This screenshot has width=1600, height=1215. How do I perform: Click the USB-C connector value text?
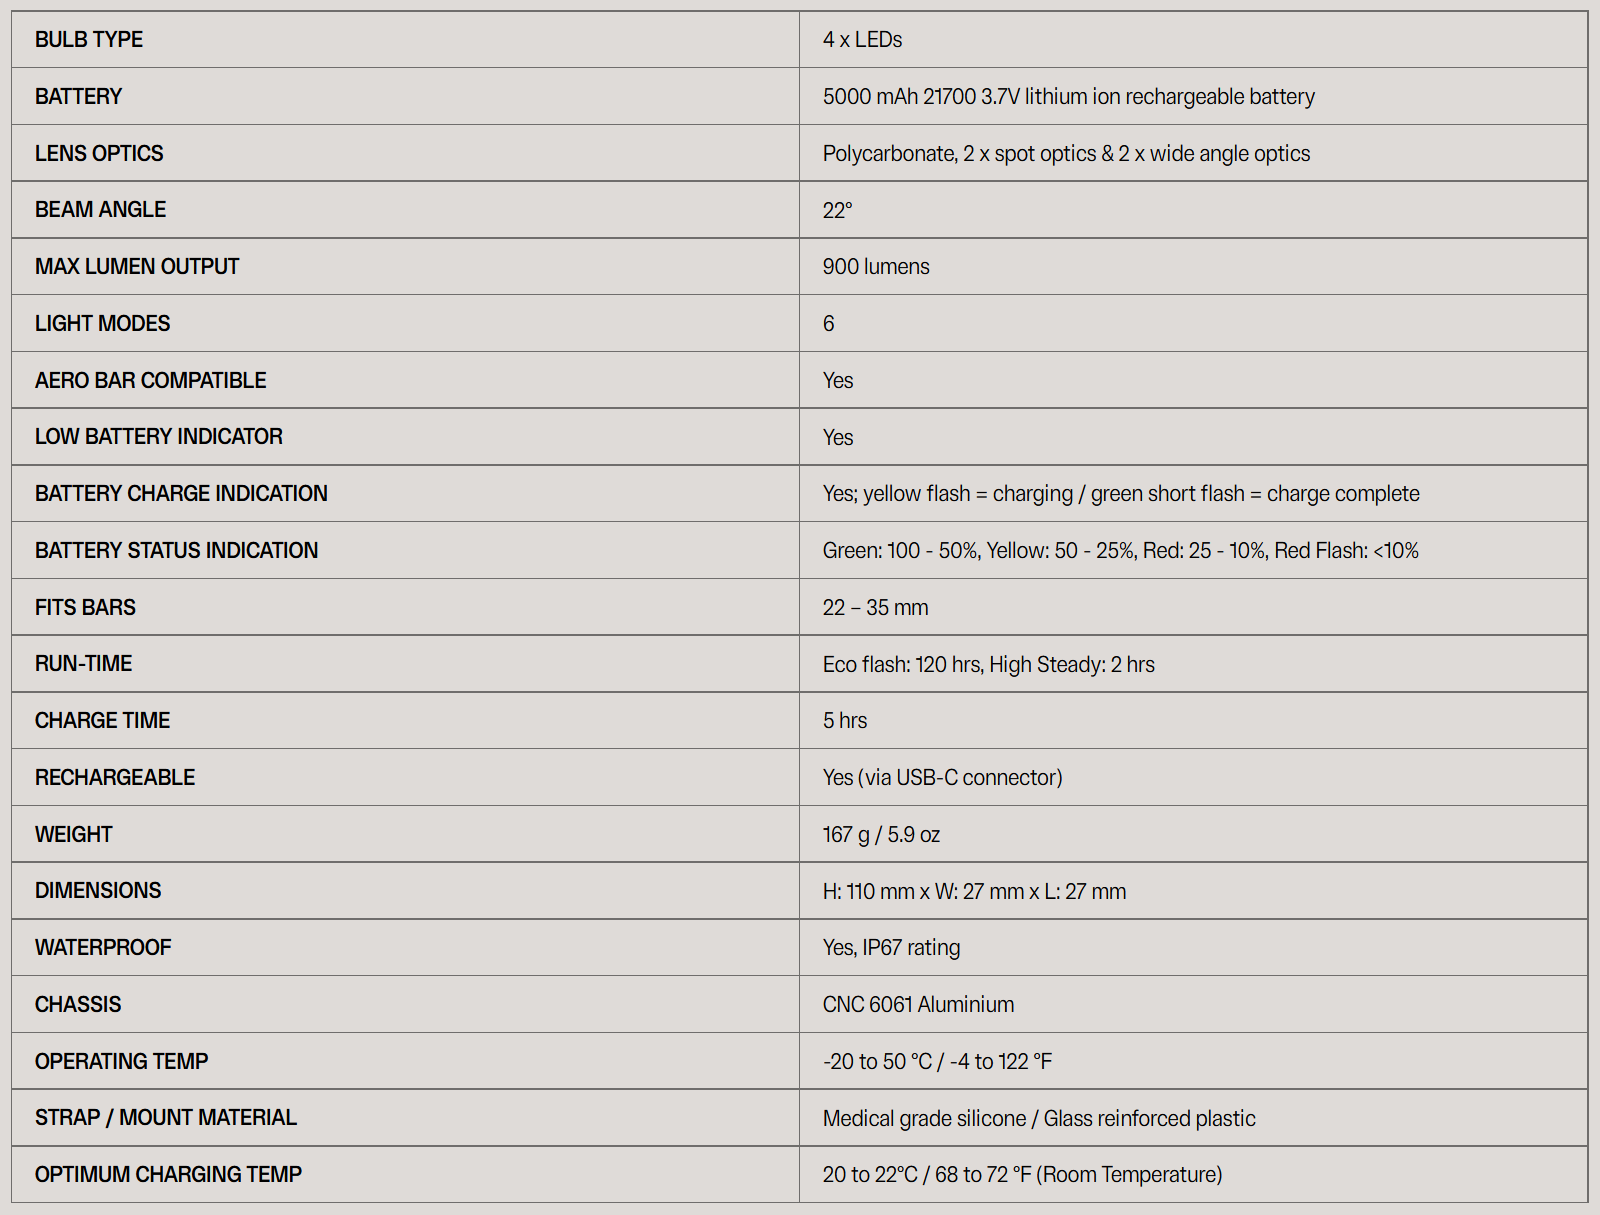(942, 778)
